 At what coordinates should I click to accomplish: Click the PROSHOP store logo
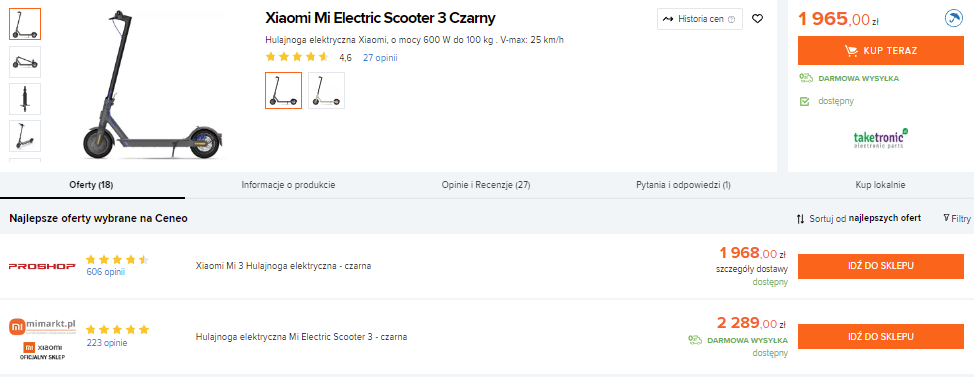(x=42, y=266)
